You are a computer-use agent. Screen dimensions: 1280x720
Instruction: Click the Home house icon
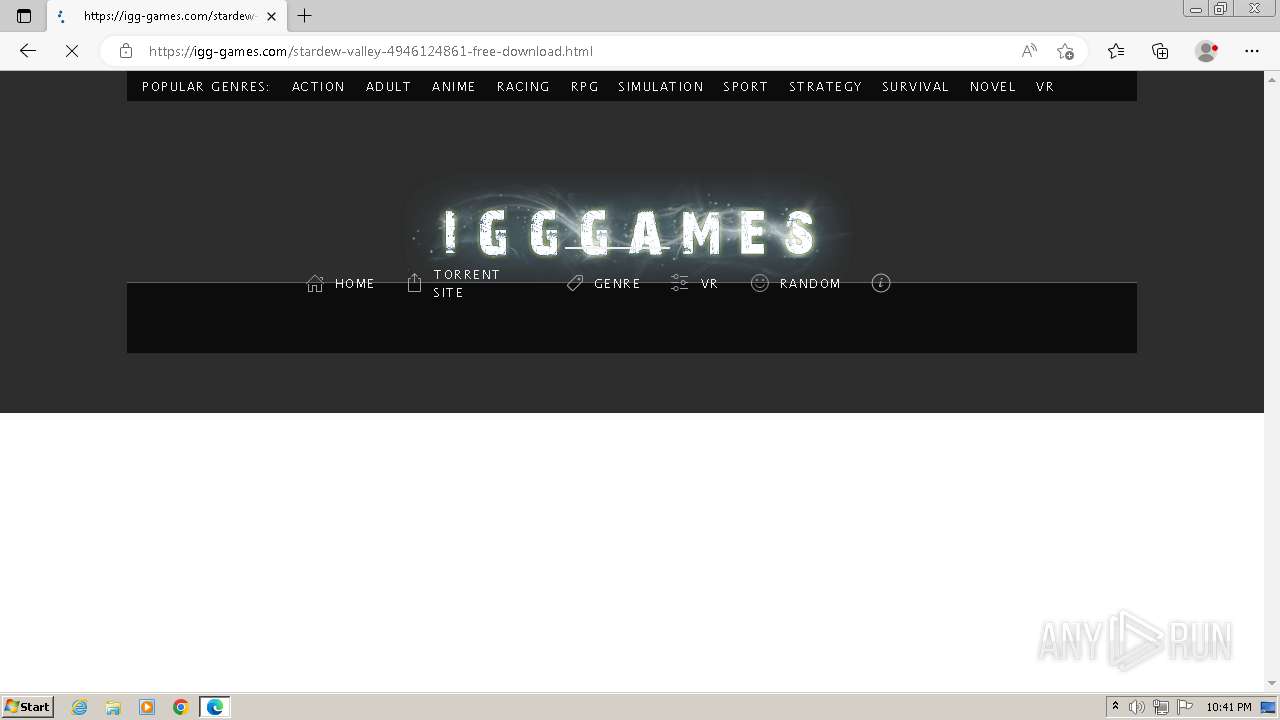pos(315,284)
